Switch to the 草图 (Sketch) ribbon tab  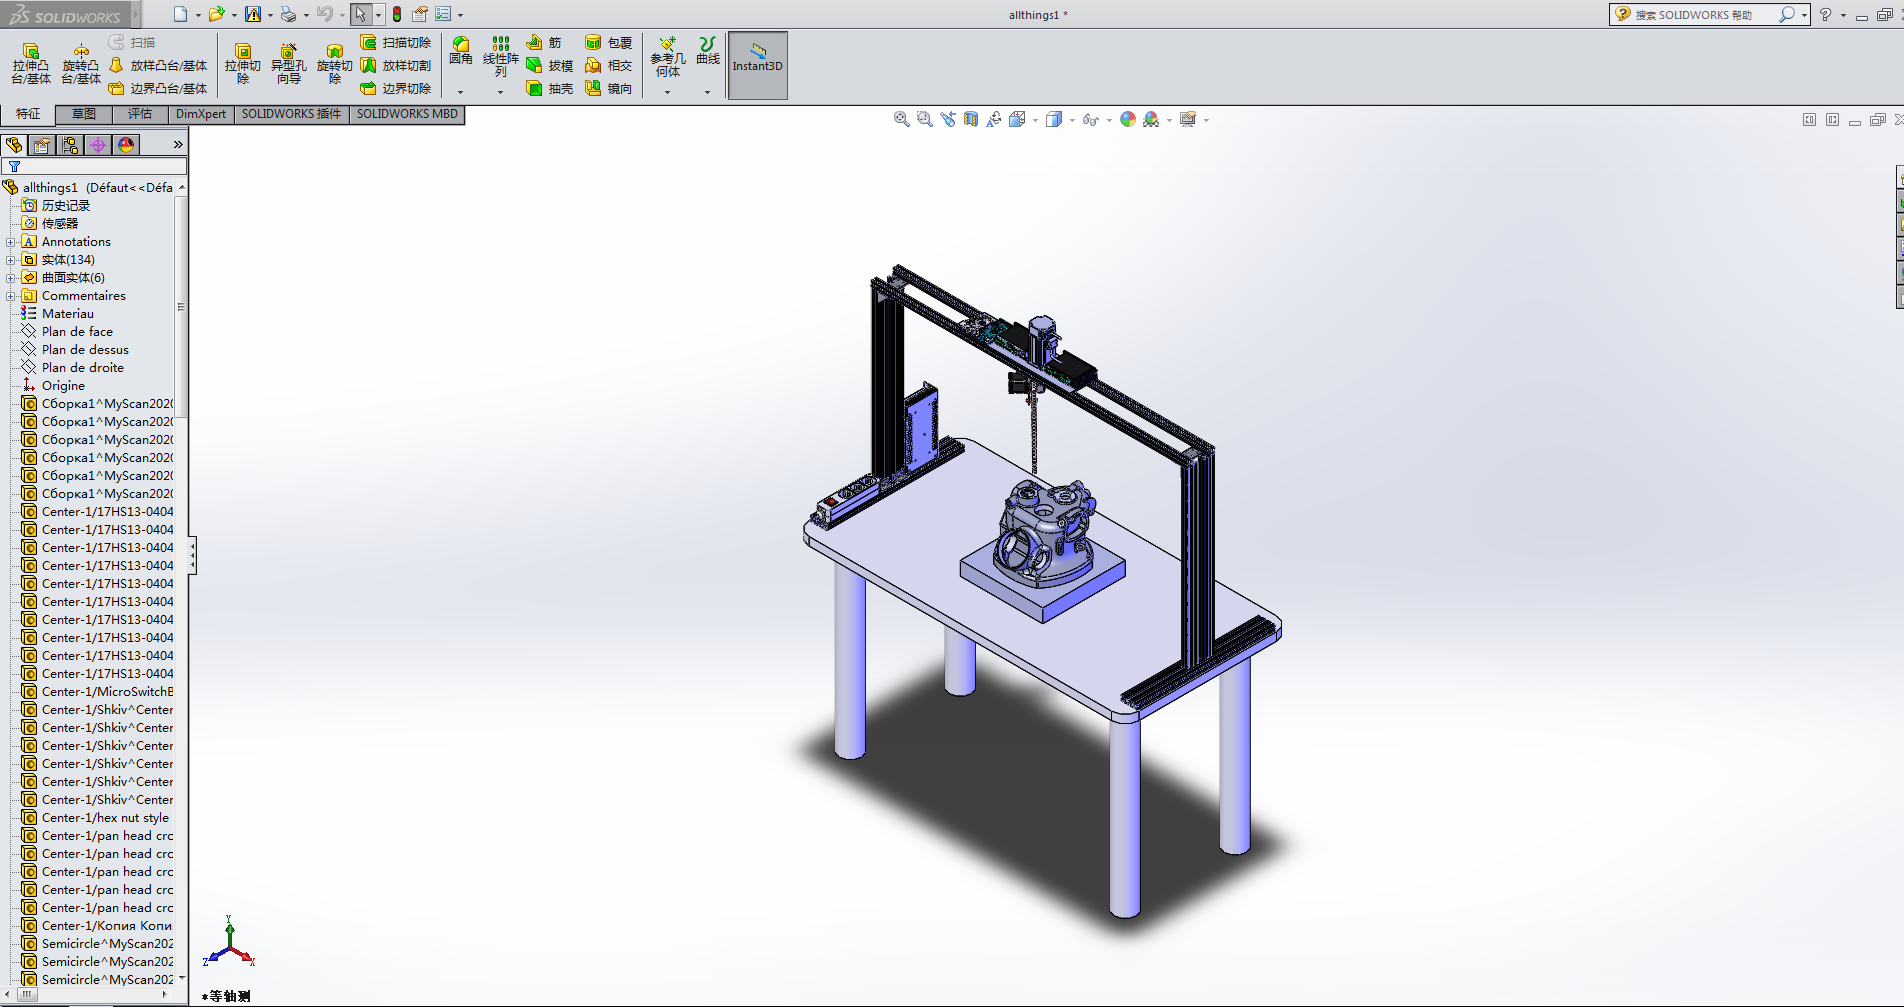(85, 114)
